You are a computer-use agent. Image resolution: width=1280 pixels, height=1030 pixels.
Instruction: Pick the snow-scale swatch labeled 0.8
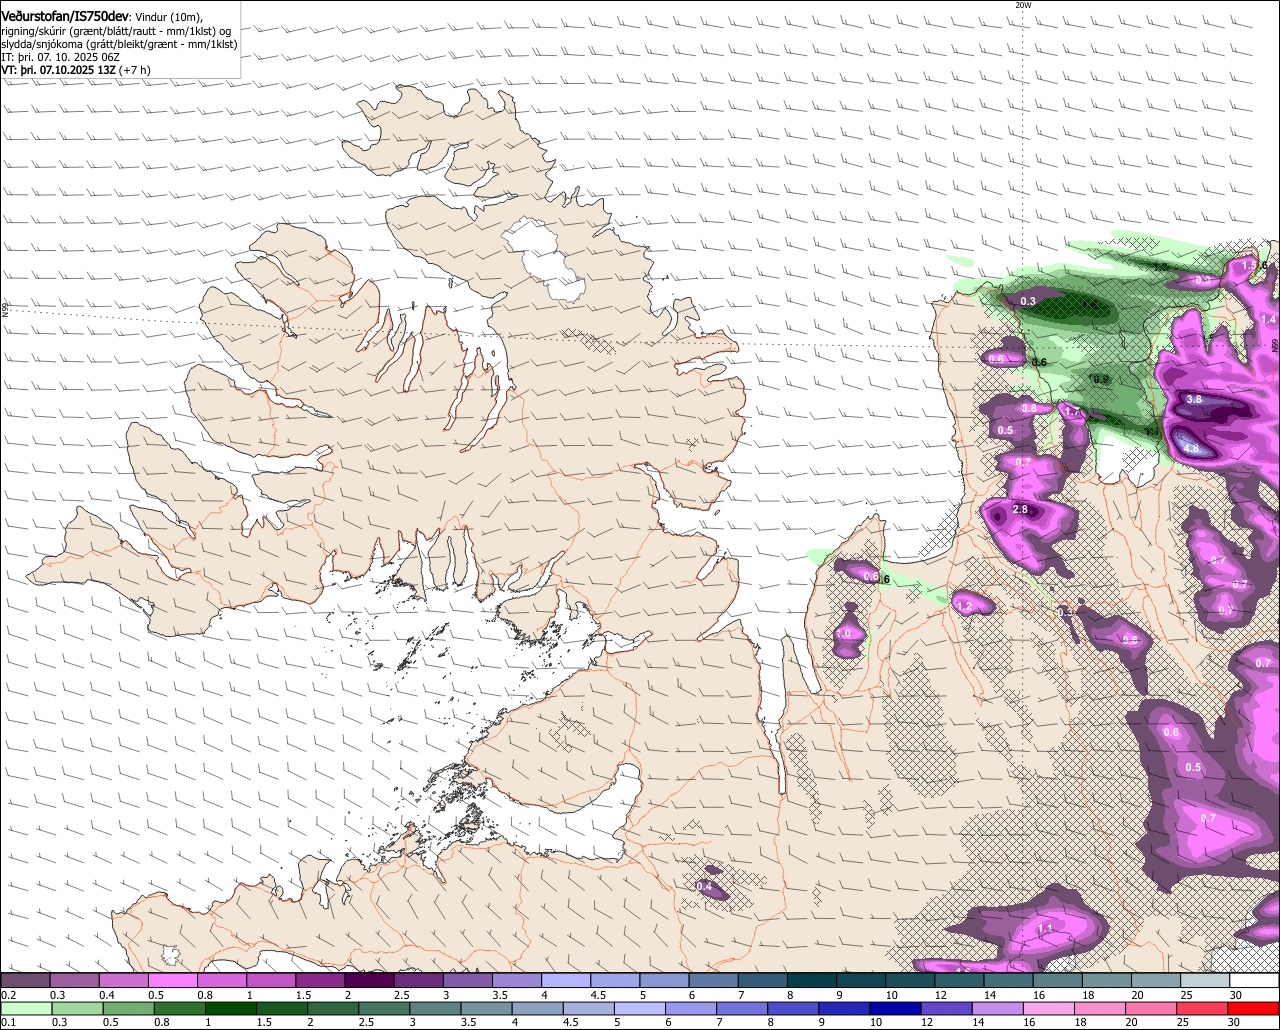tap(222, 980)
